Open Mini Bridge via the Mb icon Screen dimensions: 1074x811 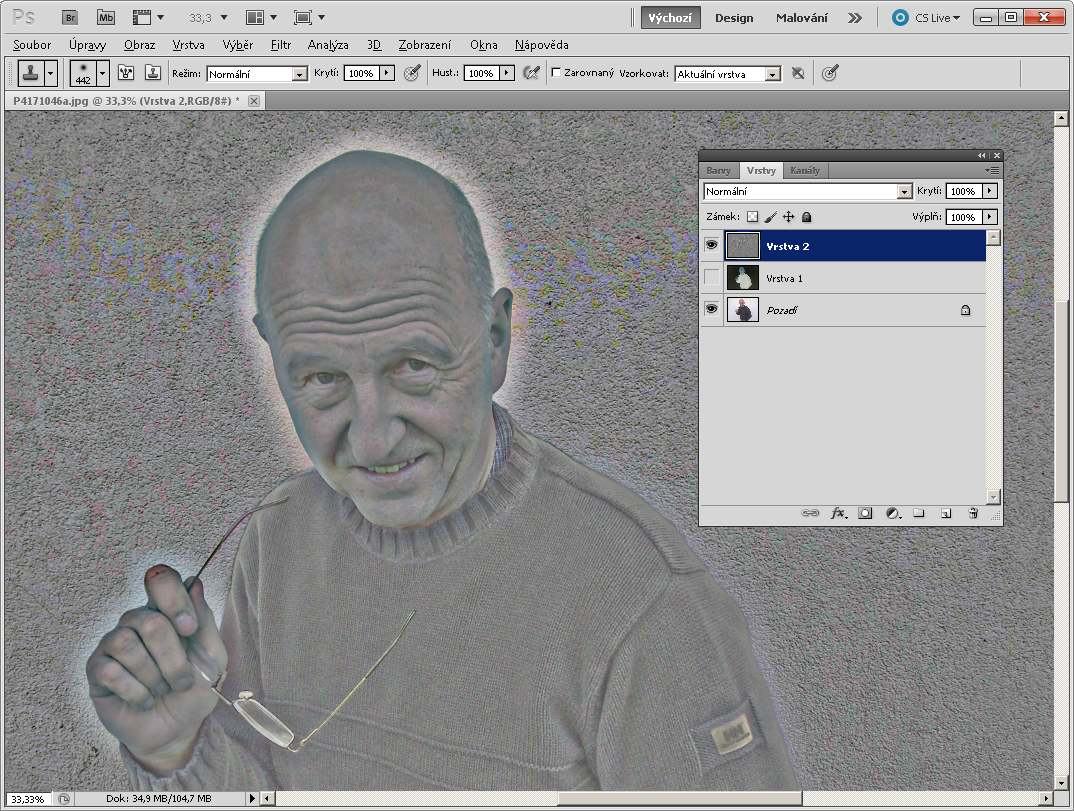pos(105,17)
